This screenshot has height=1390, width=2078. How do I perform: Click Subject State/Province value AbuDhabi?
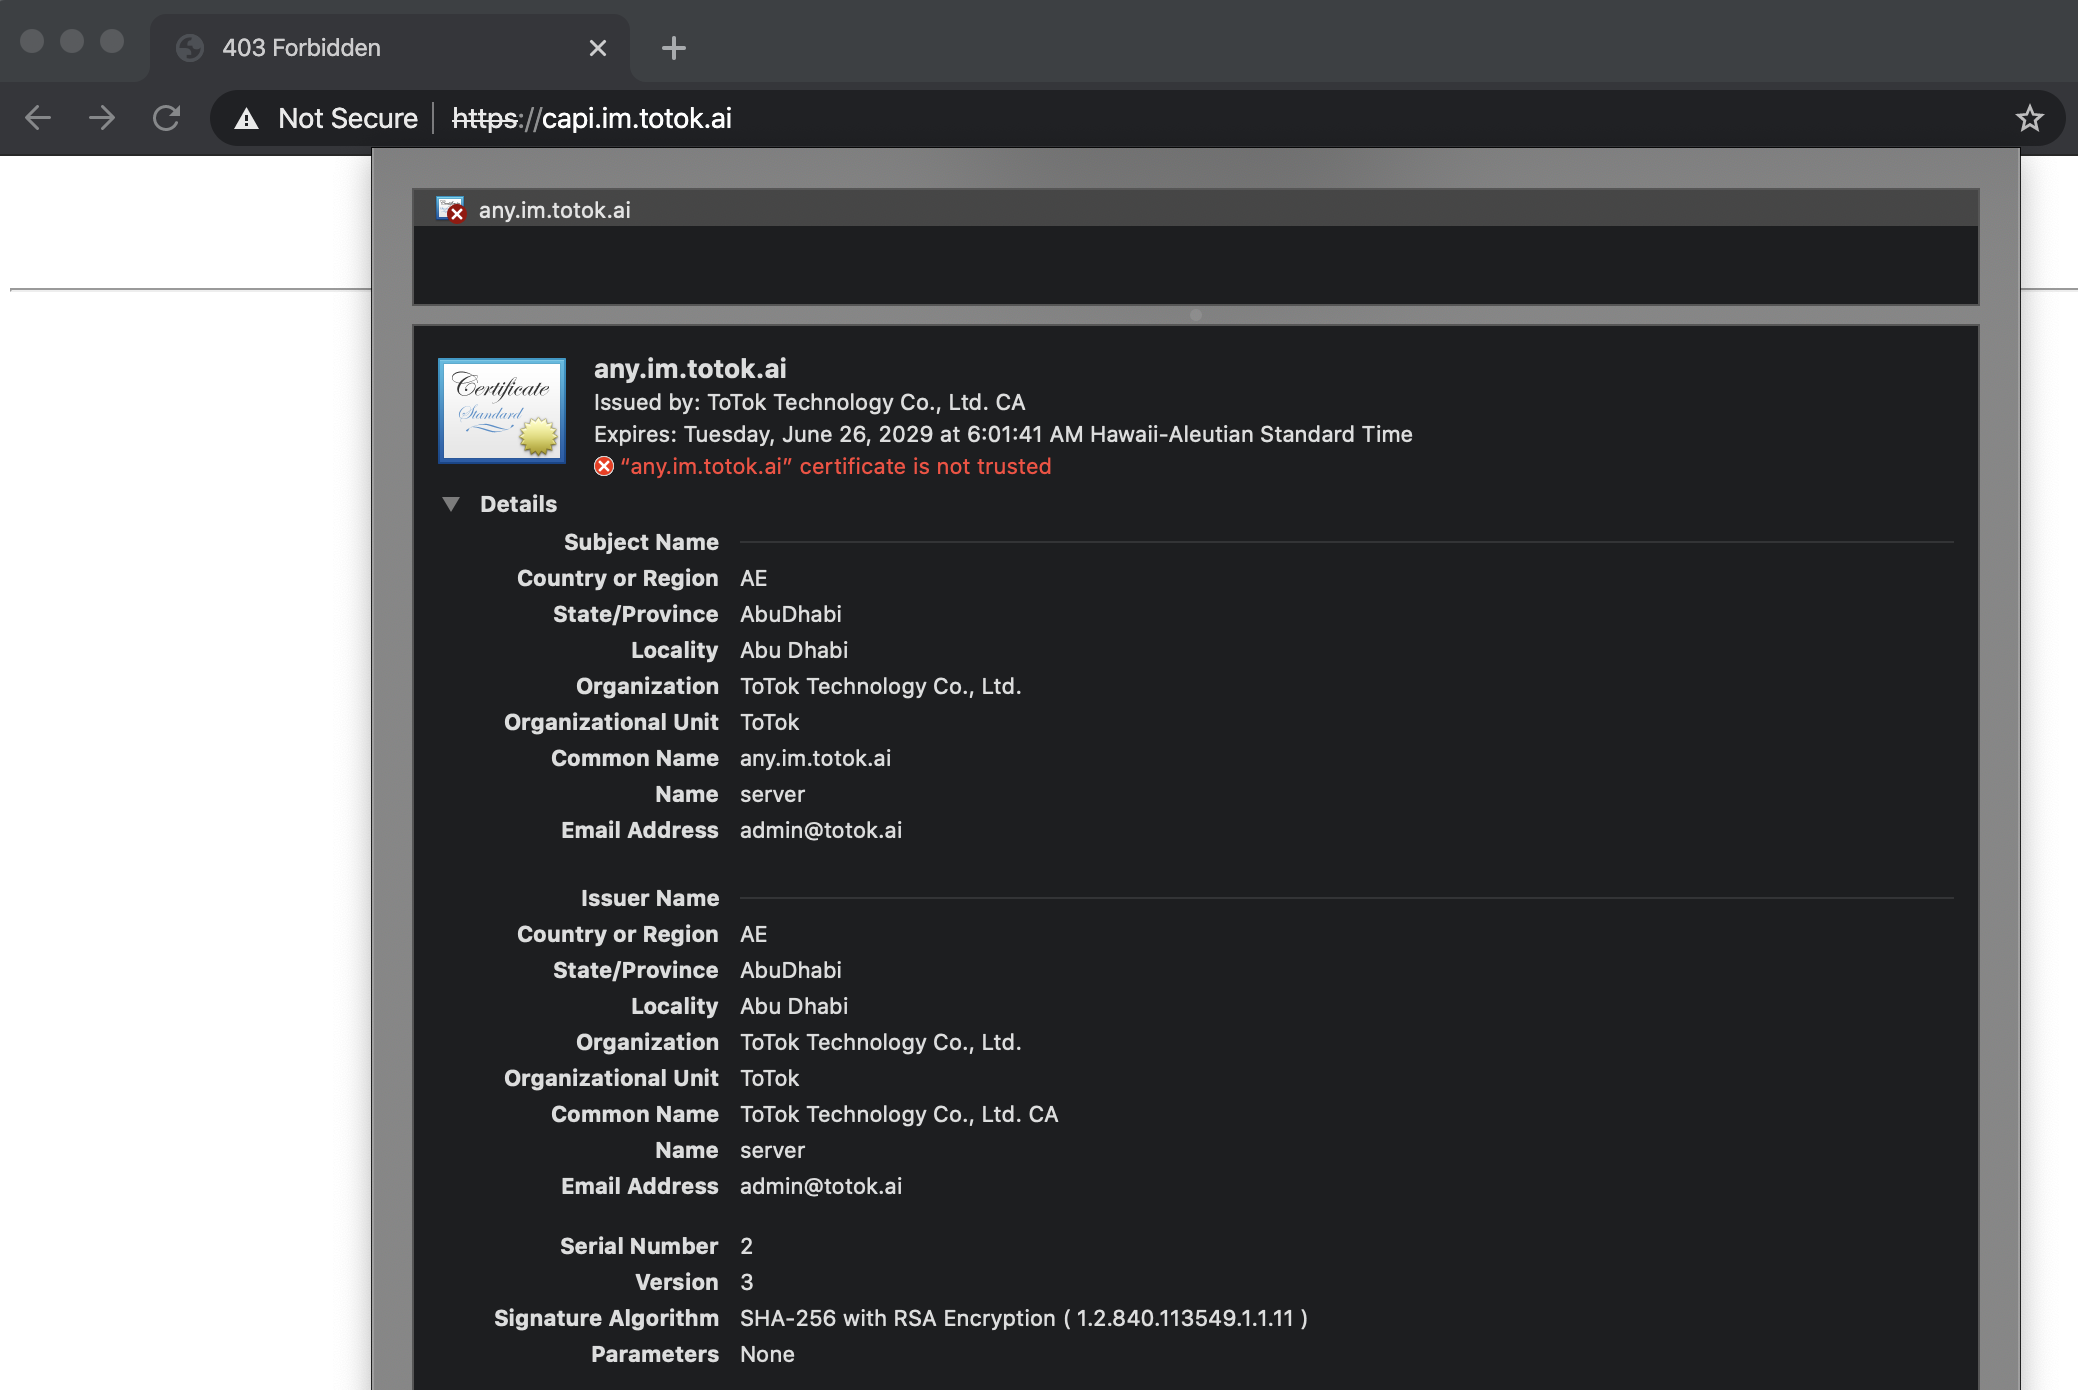click(790, 614)
